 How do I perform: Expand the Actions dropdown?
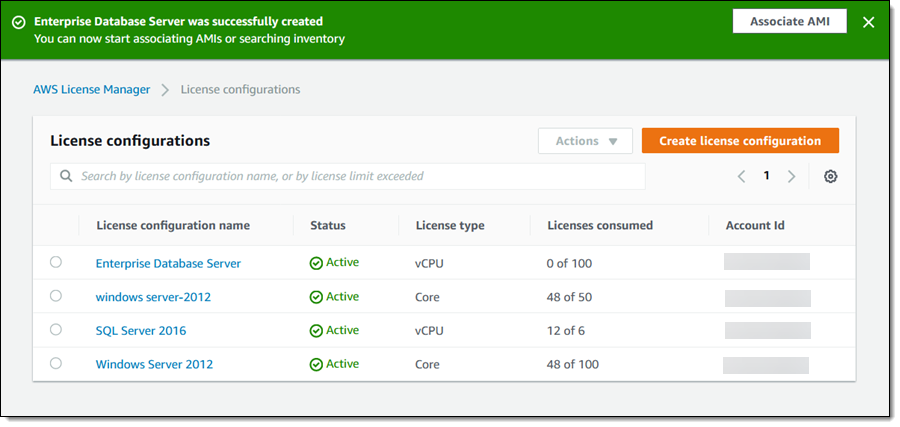585,141
